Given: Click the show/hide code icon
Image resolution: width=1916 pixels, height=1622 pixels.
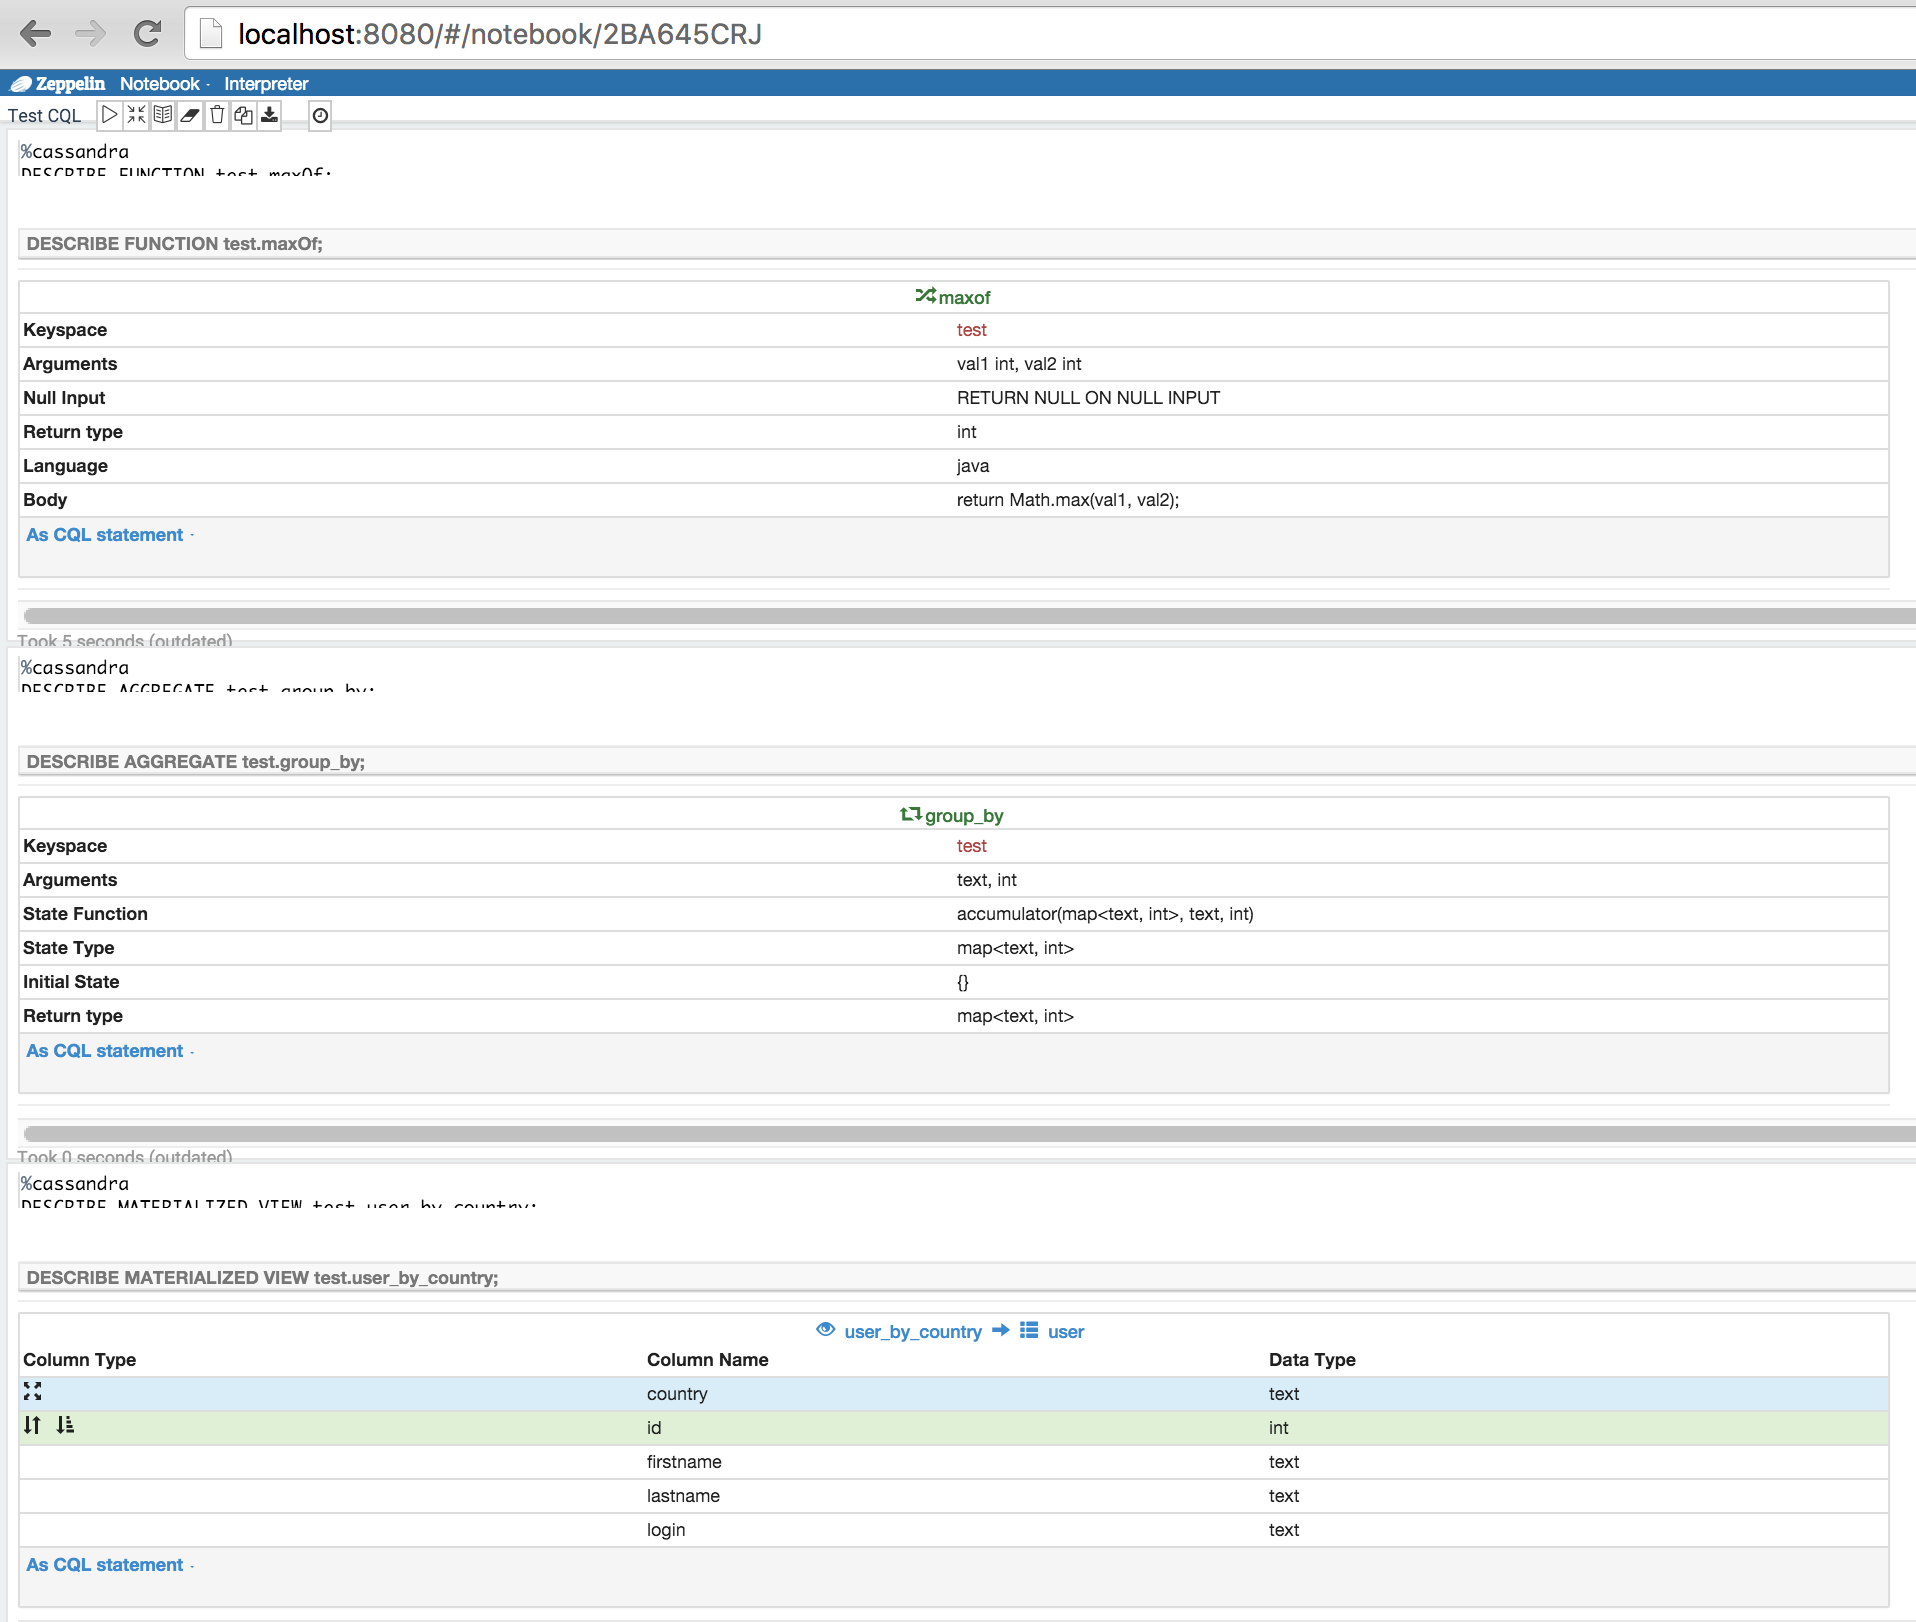Looking at the screenshot, I should pos(136,115).
